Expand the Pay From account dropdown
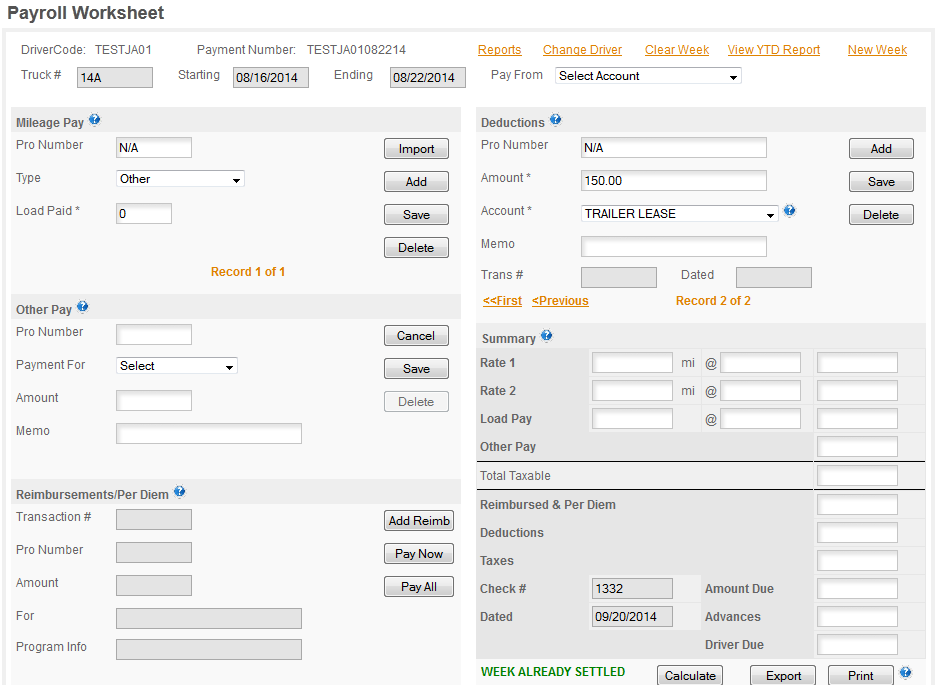 (x=648, y=76)
